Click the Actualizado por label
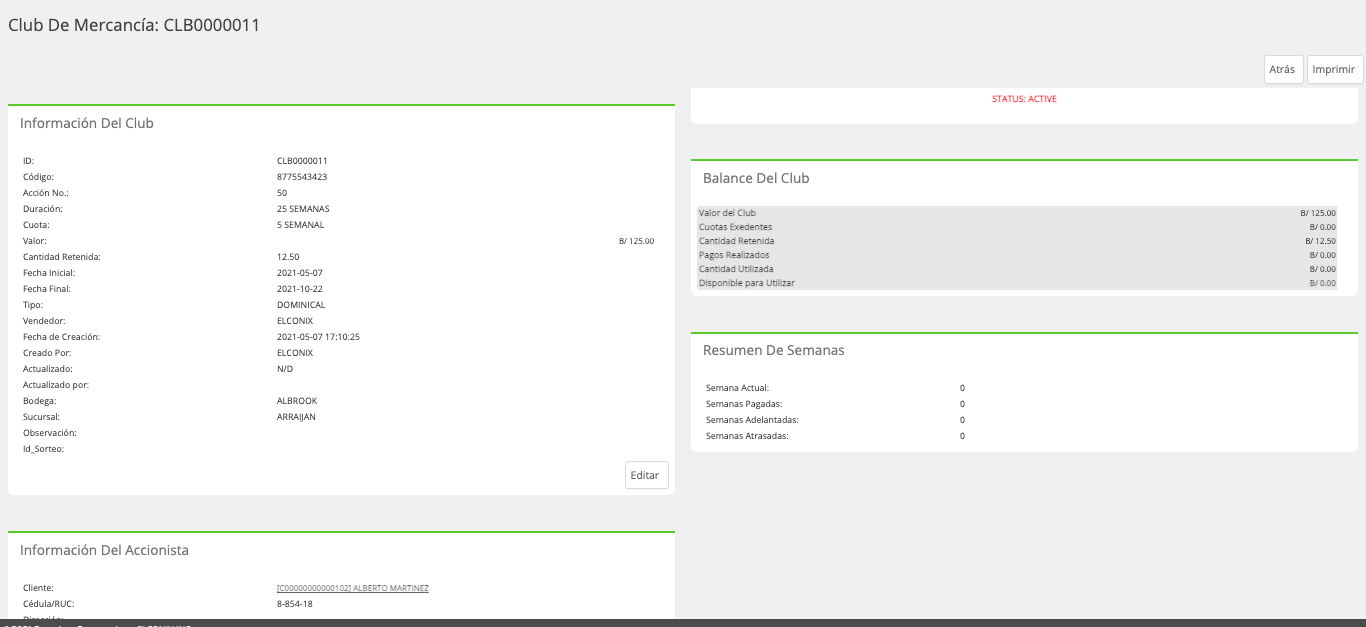 pyautogui.click(x=56, y=385)
